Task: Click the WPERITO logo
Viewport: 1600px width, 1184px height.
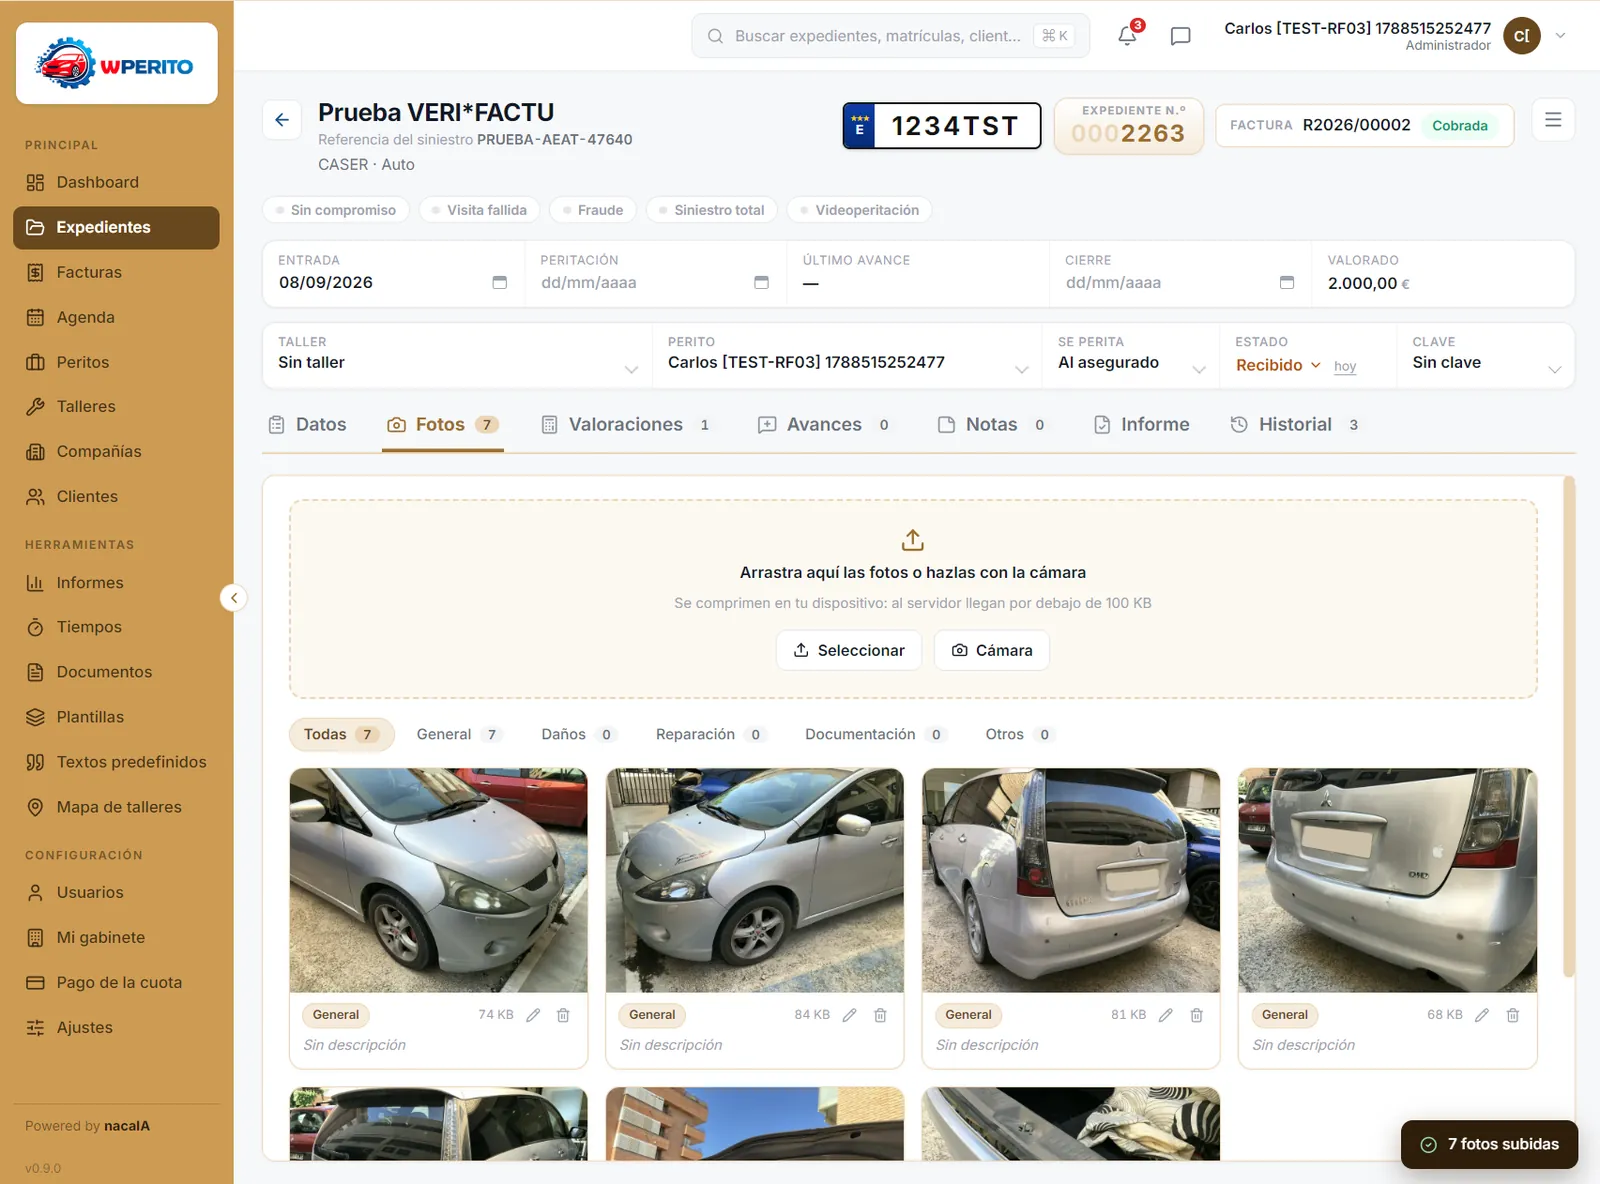Action: (x=117, y=64)
